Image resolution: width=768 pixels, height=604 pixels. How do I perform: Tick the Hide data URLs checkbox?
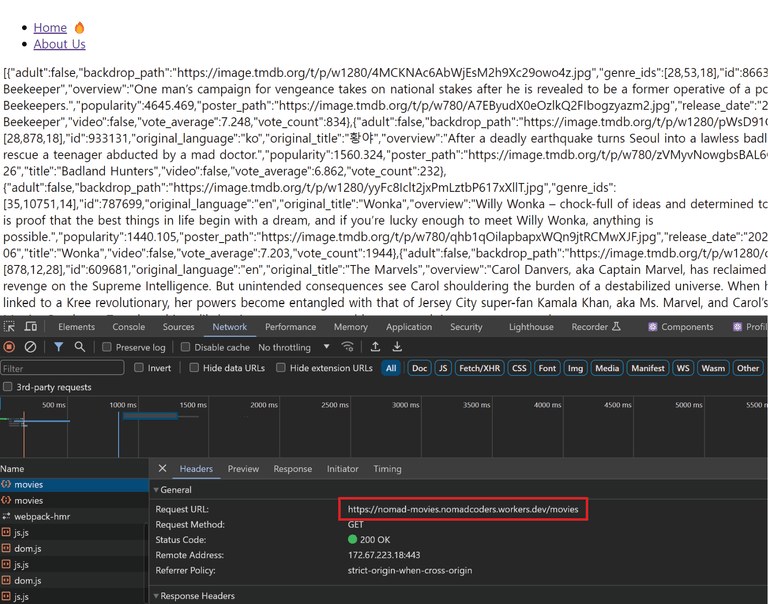click(x=194, y=367)
